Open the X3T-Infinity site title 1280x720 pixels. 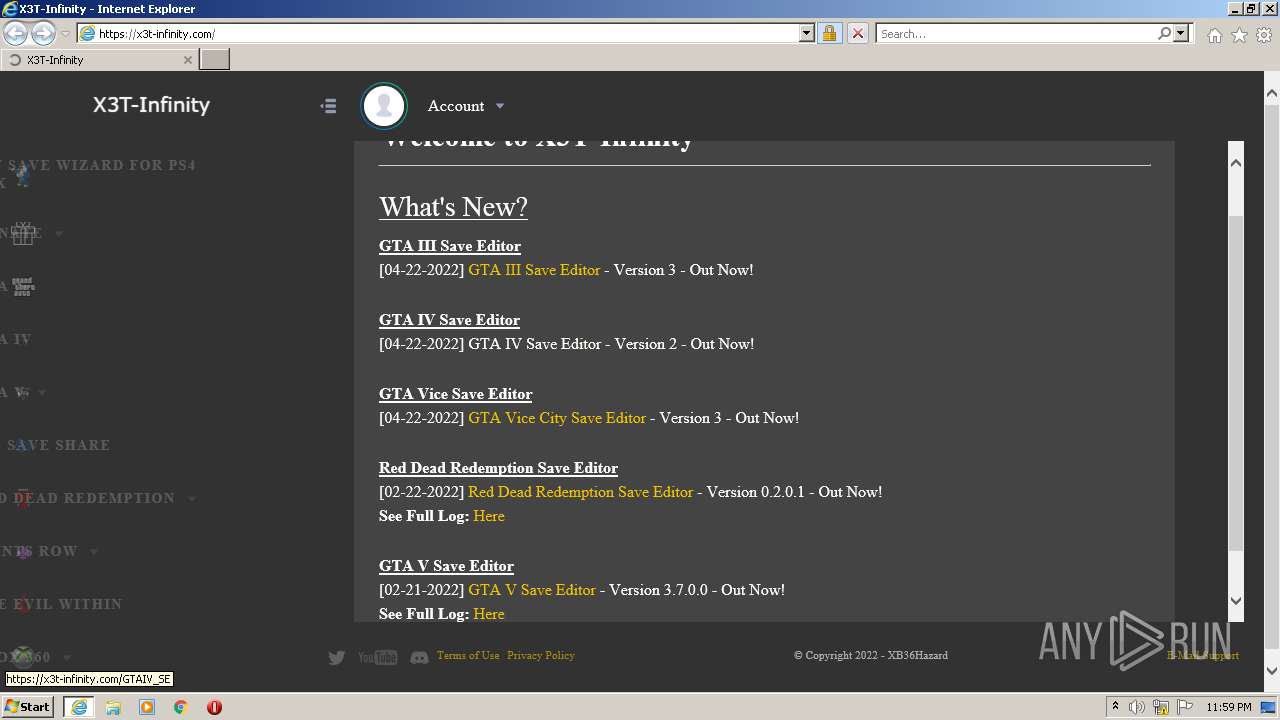pyautogui.click(x=151, y=105)
